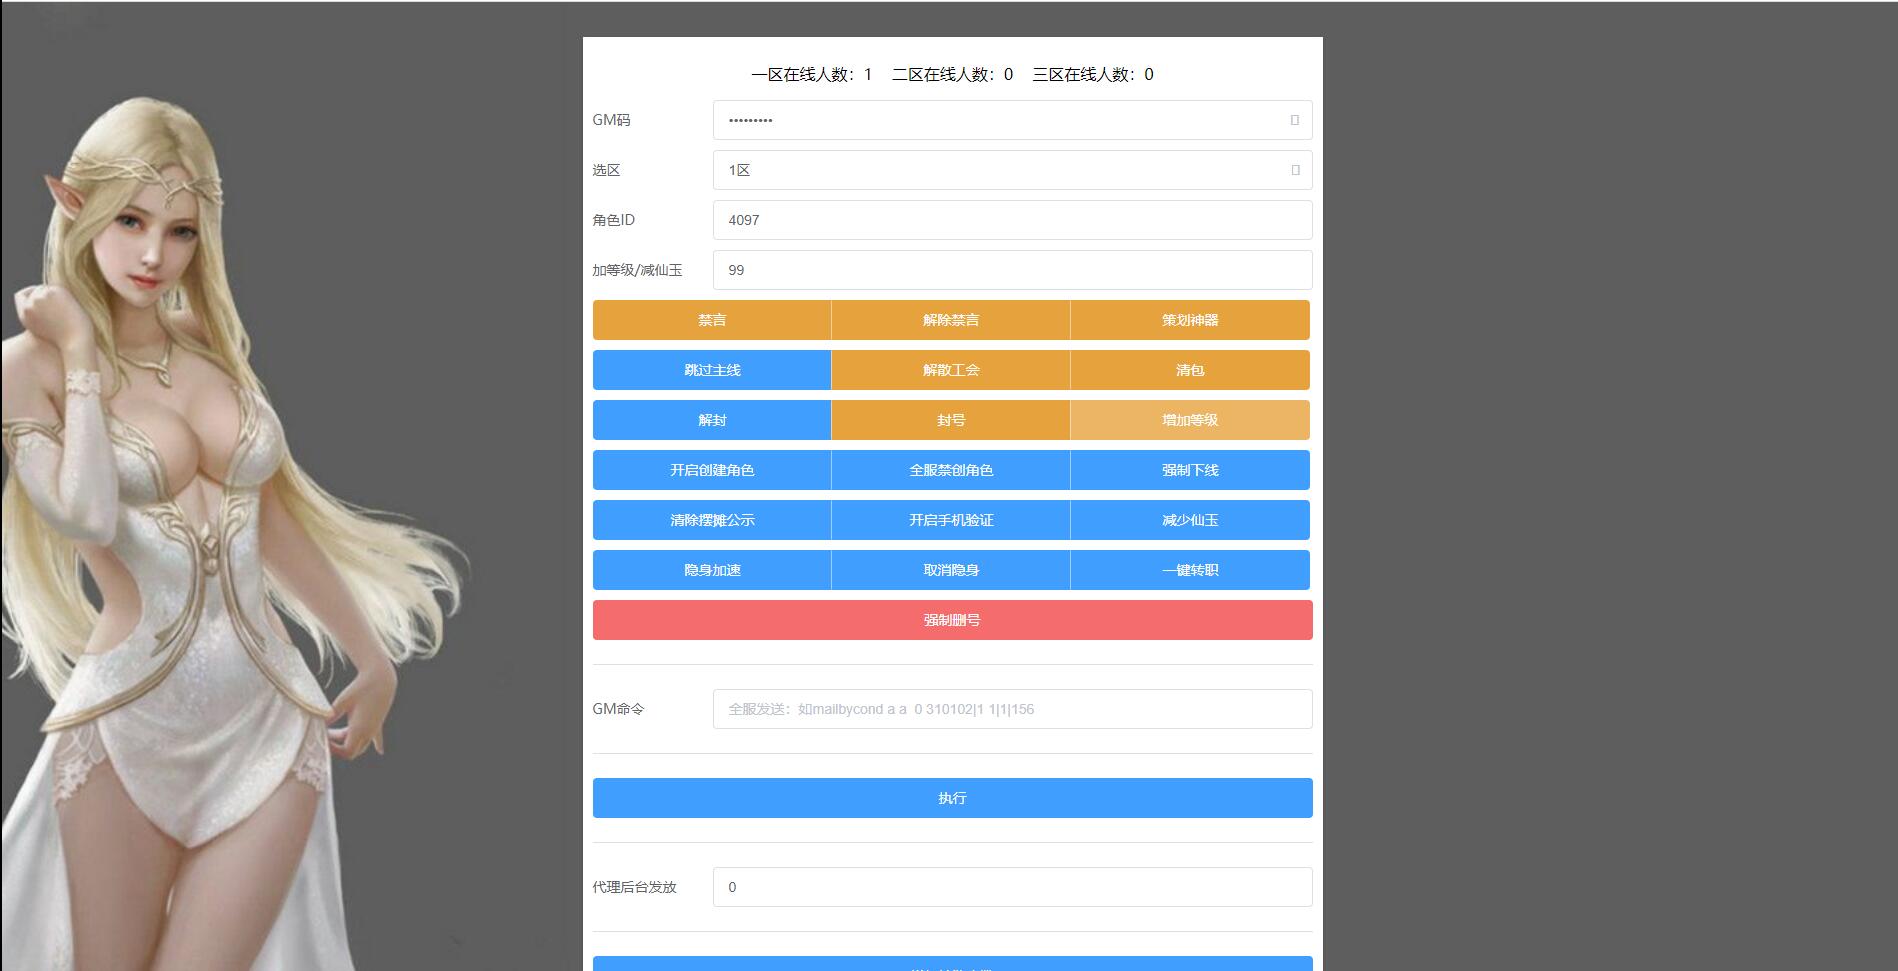Click 清除摆摊公示
Image resolution: width=1898 pixels, height=971 pixels.
712,520
